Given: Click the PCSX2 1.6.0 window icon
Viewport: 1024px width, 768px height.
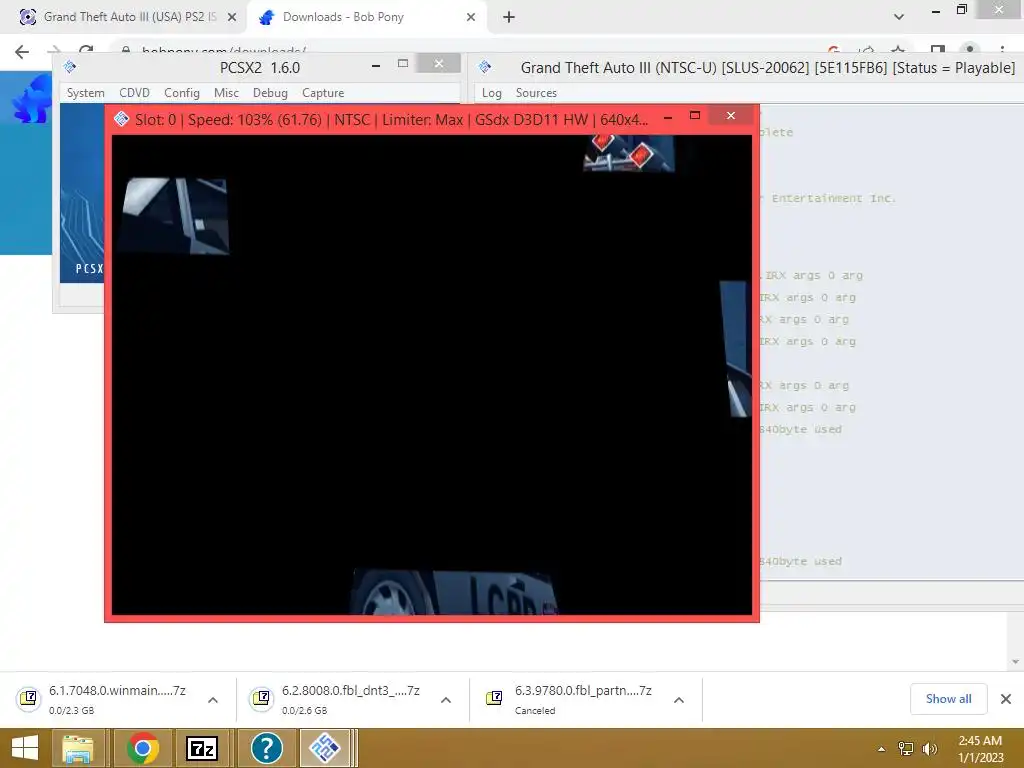Looking at the screenshot, I should coord(70,67).
